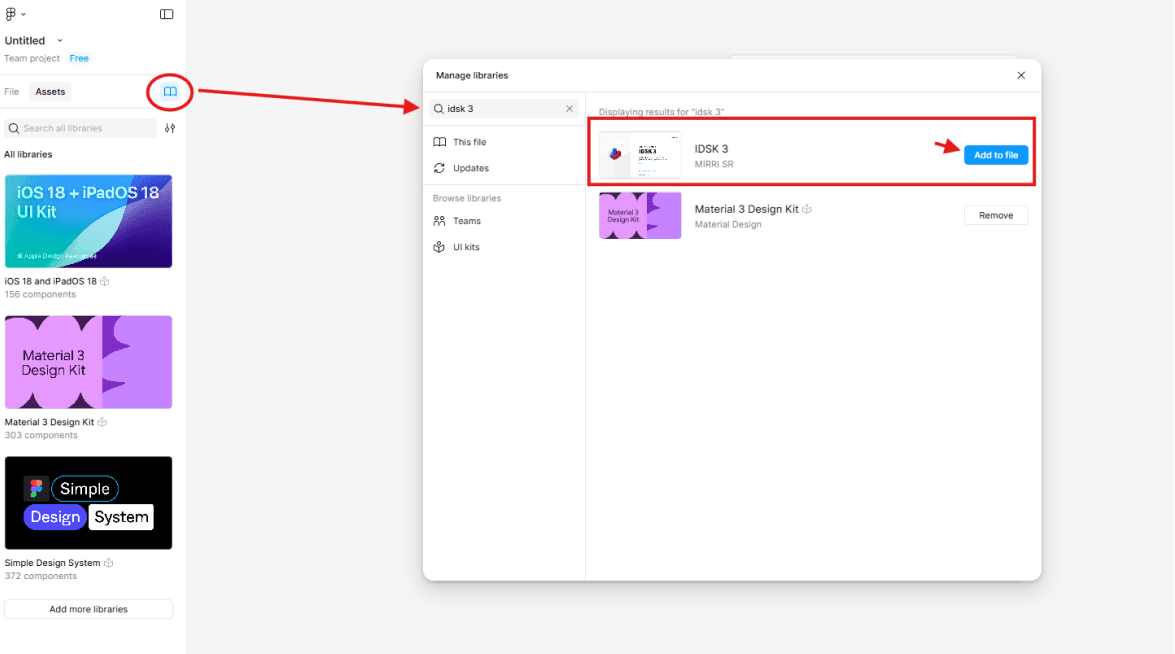The image size is (1175, 654).
Task: Click the Free plan badge
Action: pyautogui.click(x=79, y=58)
